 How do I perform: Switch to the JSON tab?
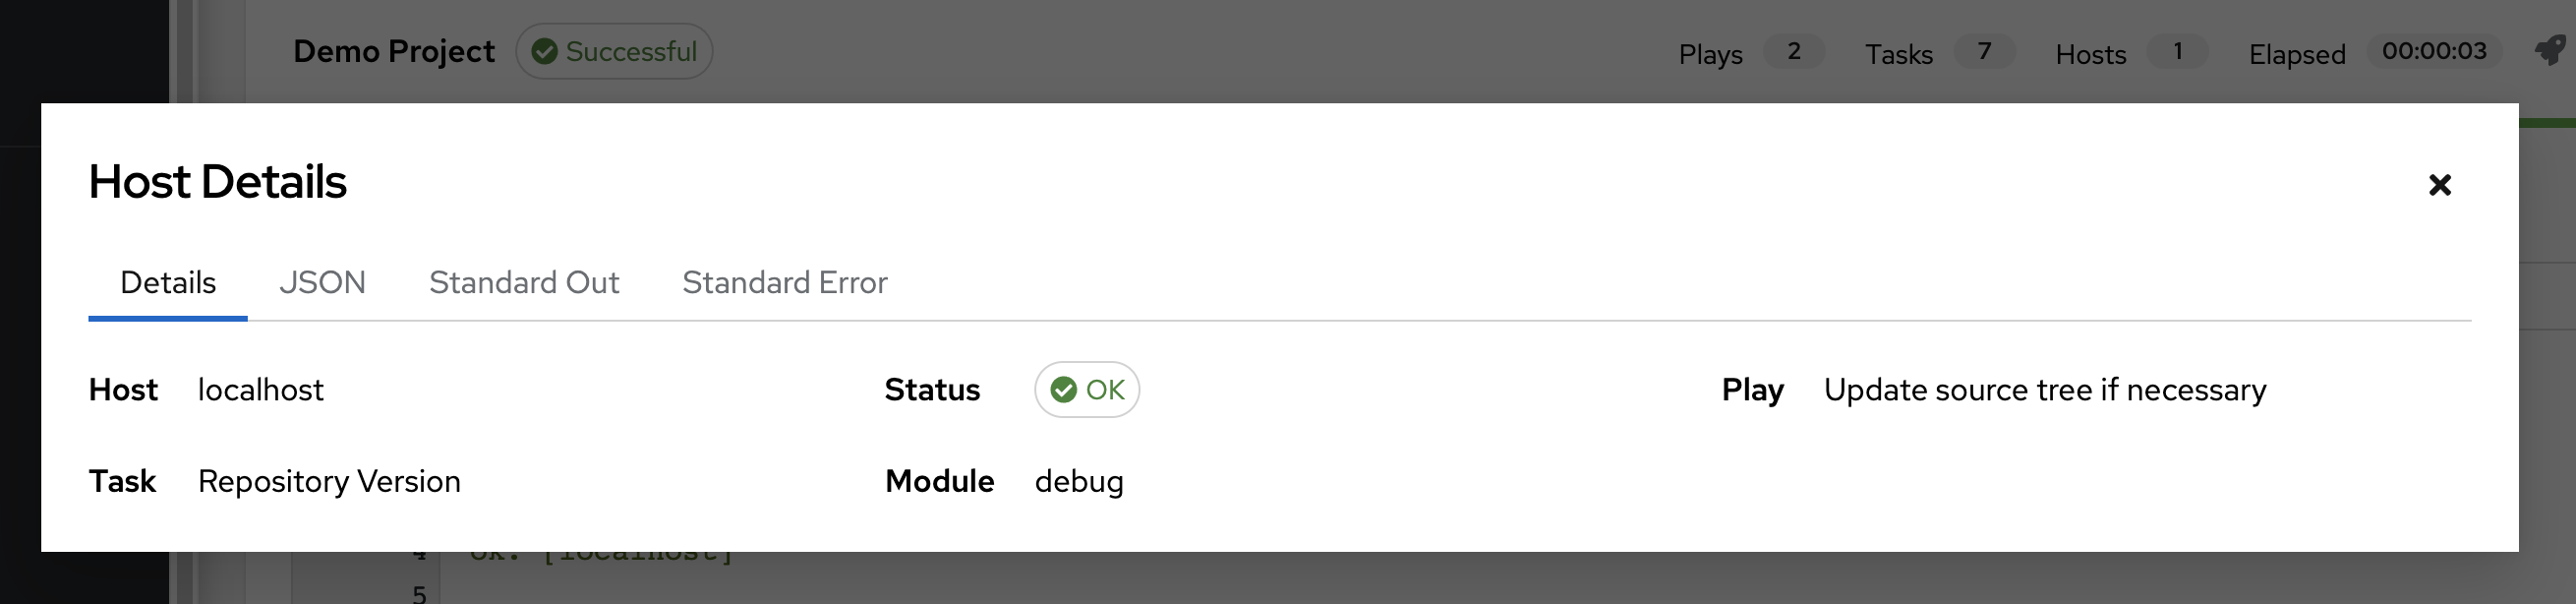[x=322, y=283]
